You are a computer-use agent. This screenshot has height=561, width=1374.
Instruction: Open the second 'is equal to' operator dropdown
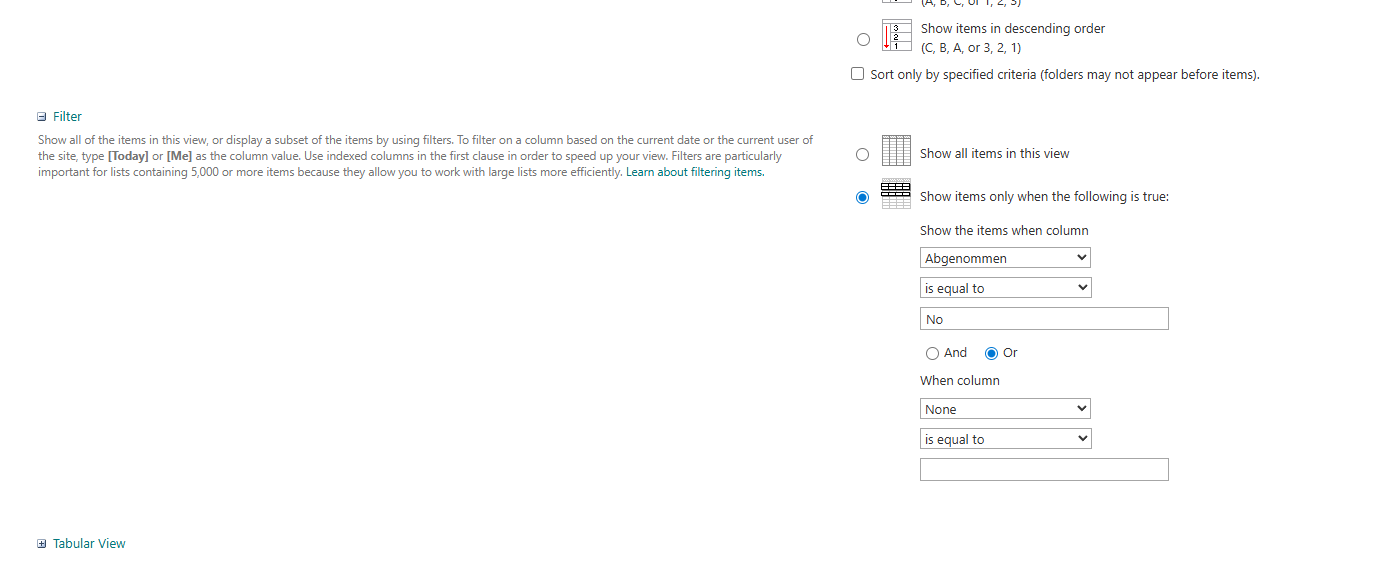pyautogui.click(x=1005, y=439)
